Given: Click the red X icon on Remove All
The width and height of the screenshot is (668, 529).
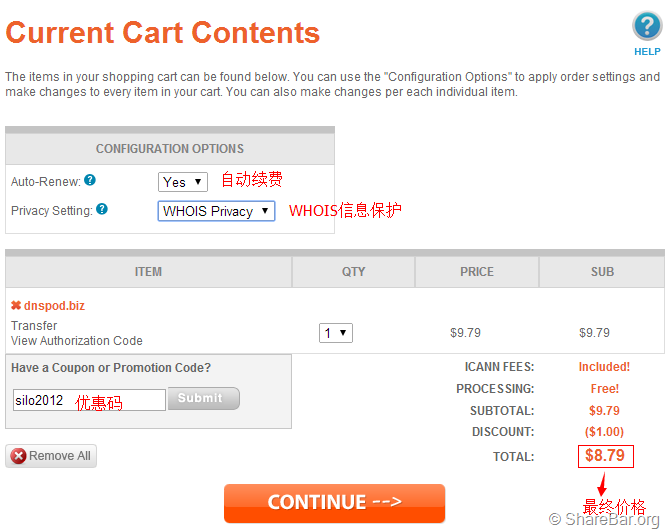Looking at the screenshot, I should (18, 456).
